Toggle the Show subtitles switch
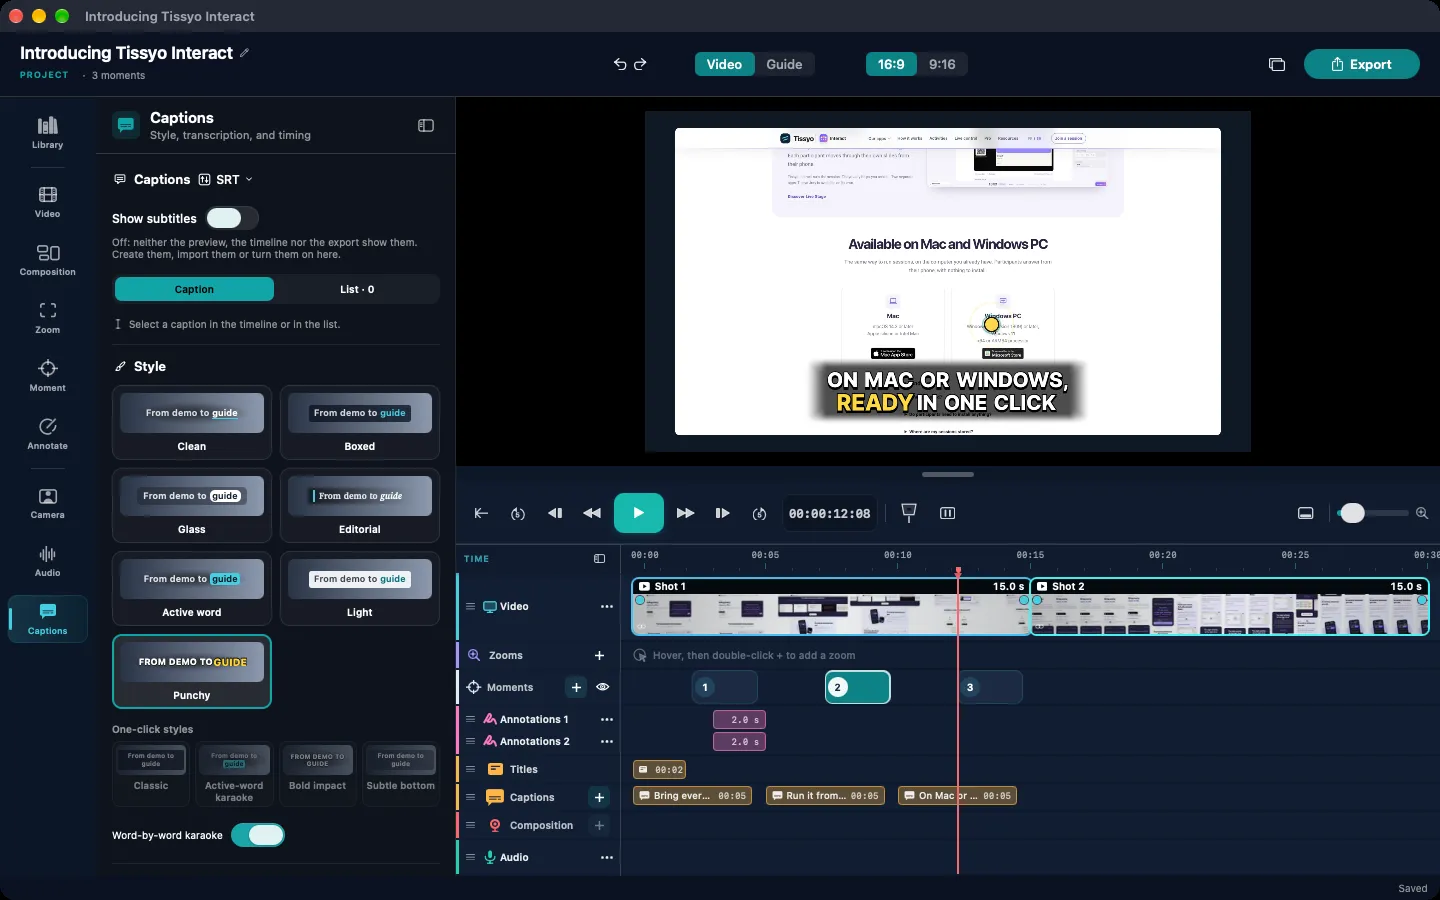Screen dimensions: 1440x900 pos(232,218)
